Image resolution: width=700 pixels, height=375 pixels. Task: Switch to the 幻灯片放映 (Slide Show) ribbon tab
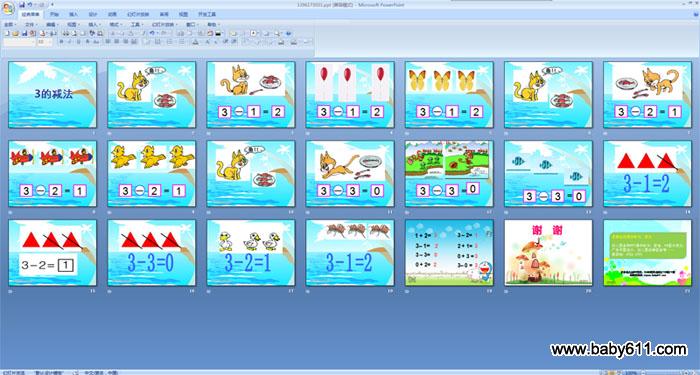138,14
